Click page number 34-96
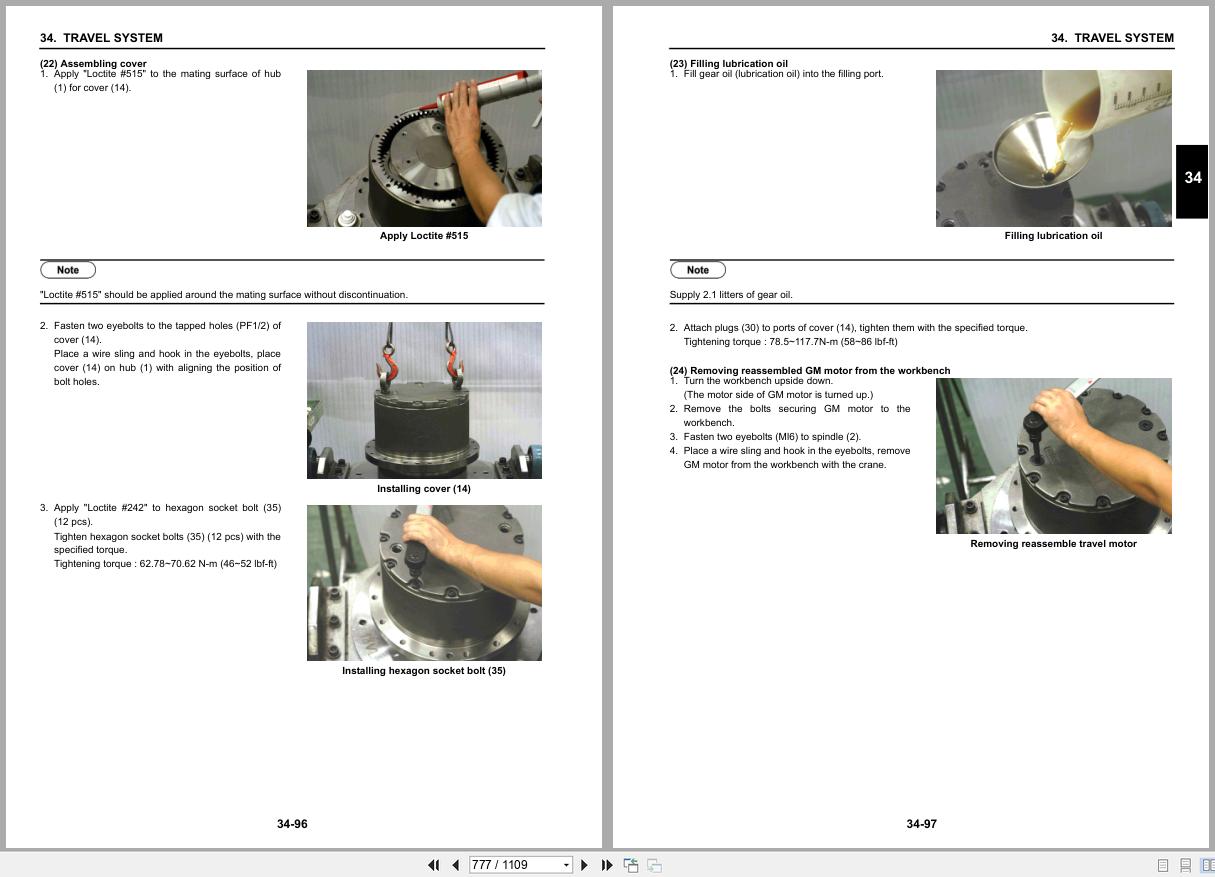The image size is (1215, 877). coord(292,824)
